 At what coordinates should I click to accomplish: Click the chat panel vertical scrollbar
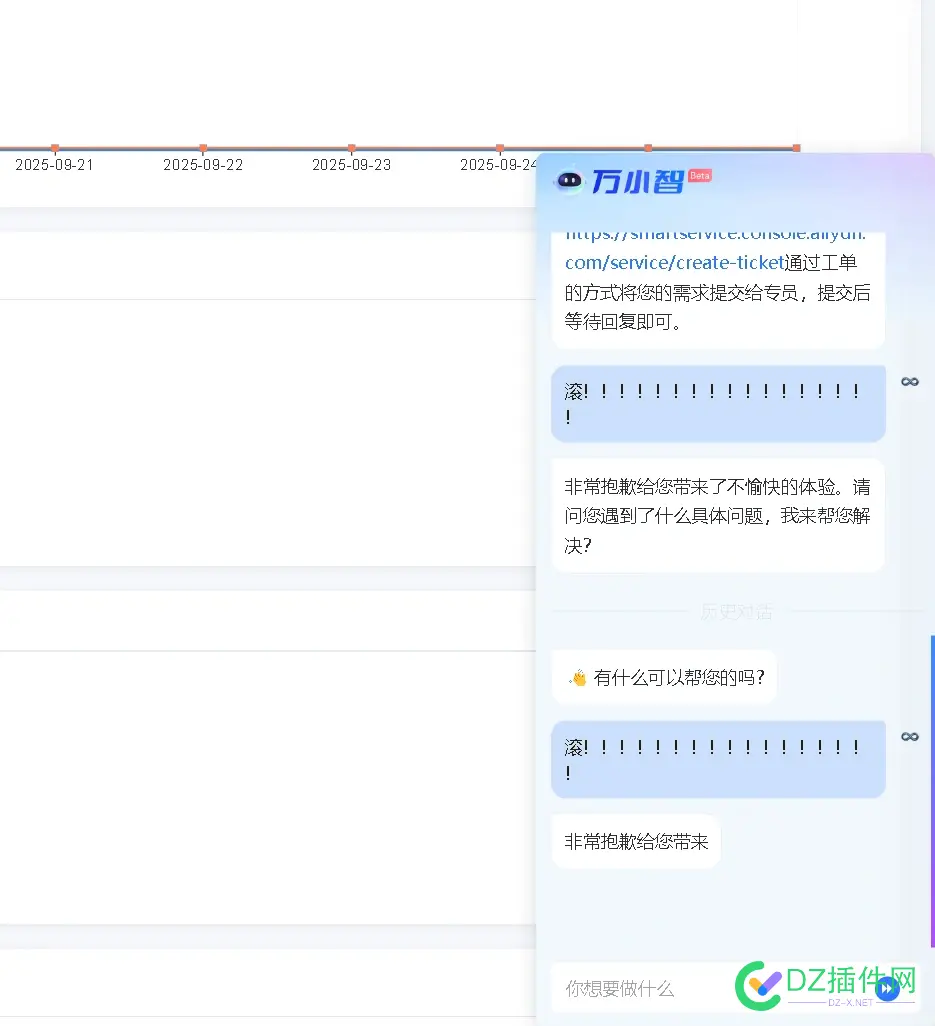pyautogui.click(x=932, y=790)
